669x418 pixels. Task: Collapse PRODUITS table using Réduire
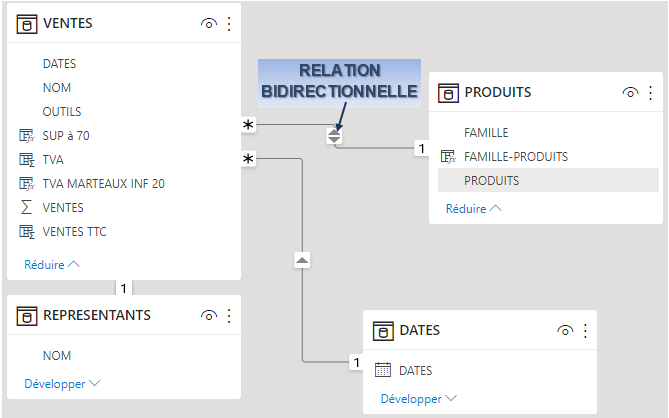[x=474, y=209]
